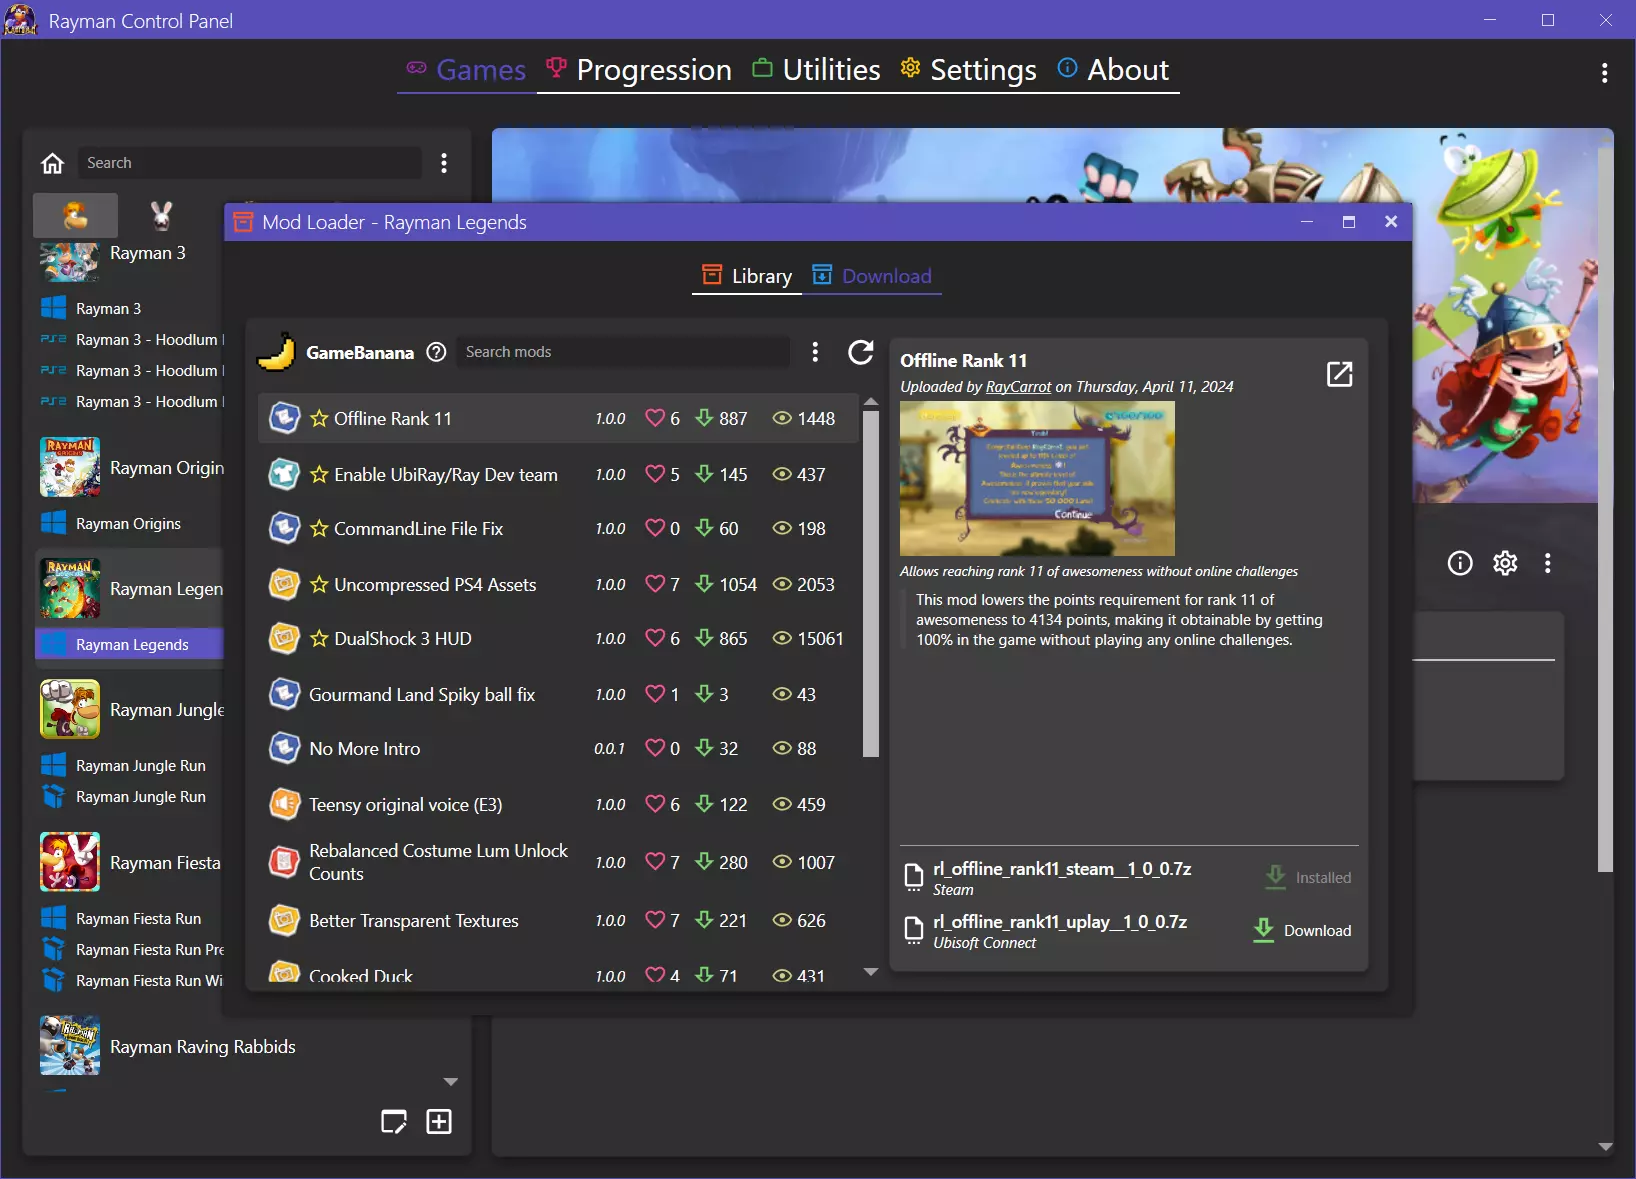Open the Utilities tab
Screen dimensions: 1636x1179
point(817,70)
